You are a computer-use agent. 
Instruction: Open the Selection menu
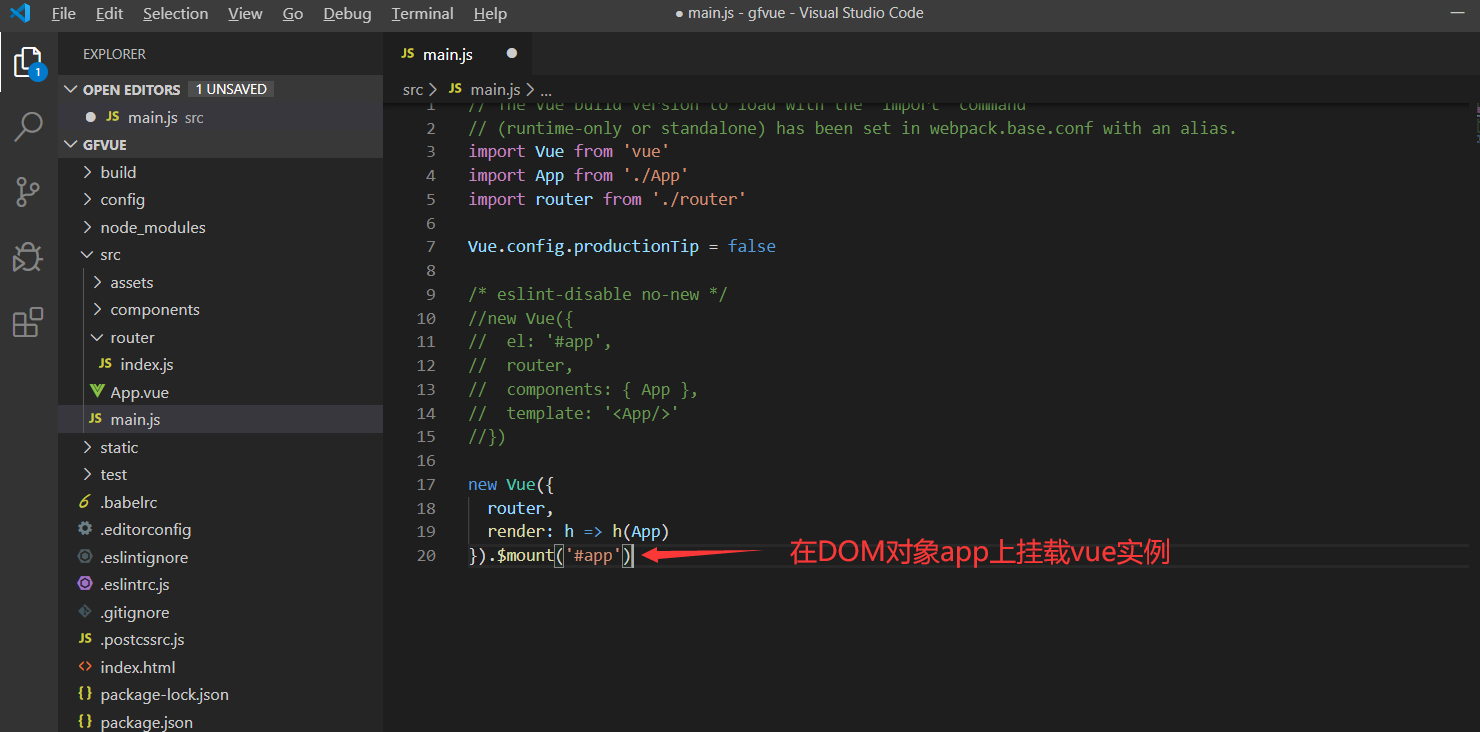(176, 14)
